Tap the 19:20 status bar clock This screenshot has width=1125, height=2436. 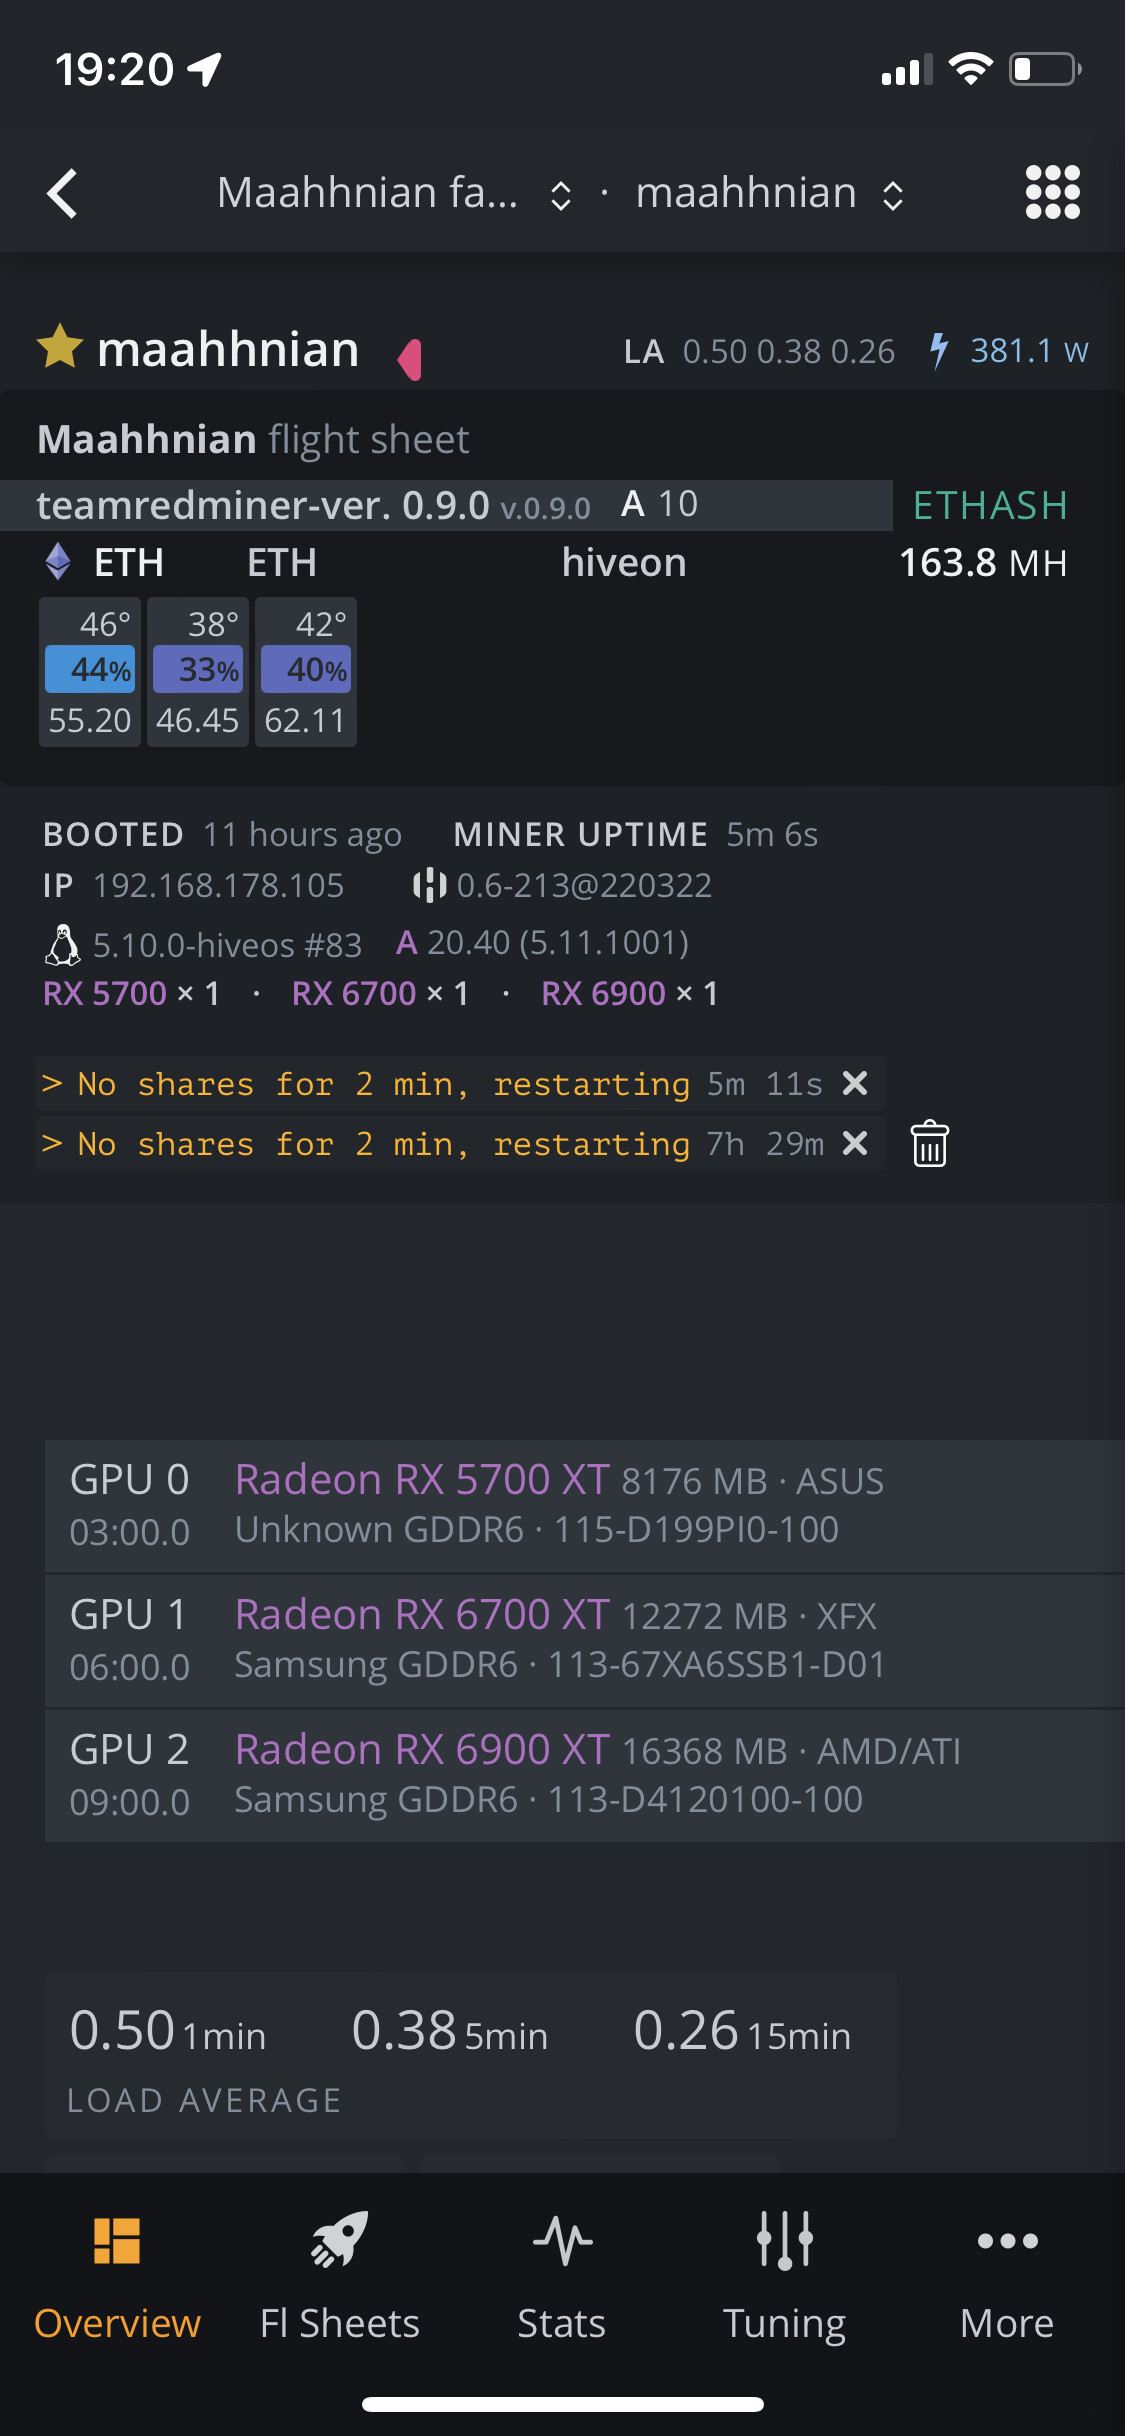pyautogui.click(x=114, y=69)
